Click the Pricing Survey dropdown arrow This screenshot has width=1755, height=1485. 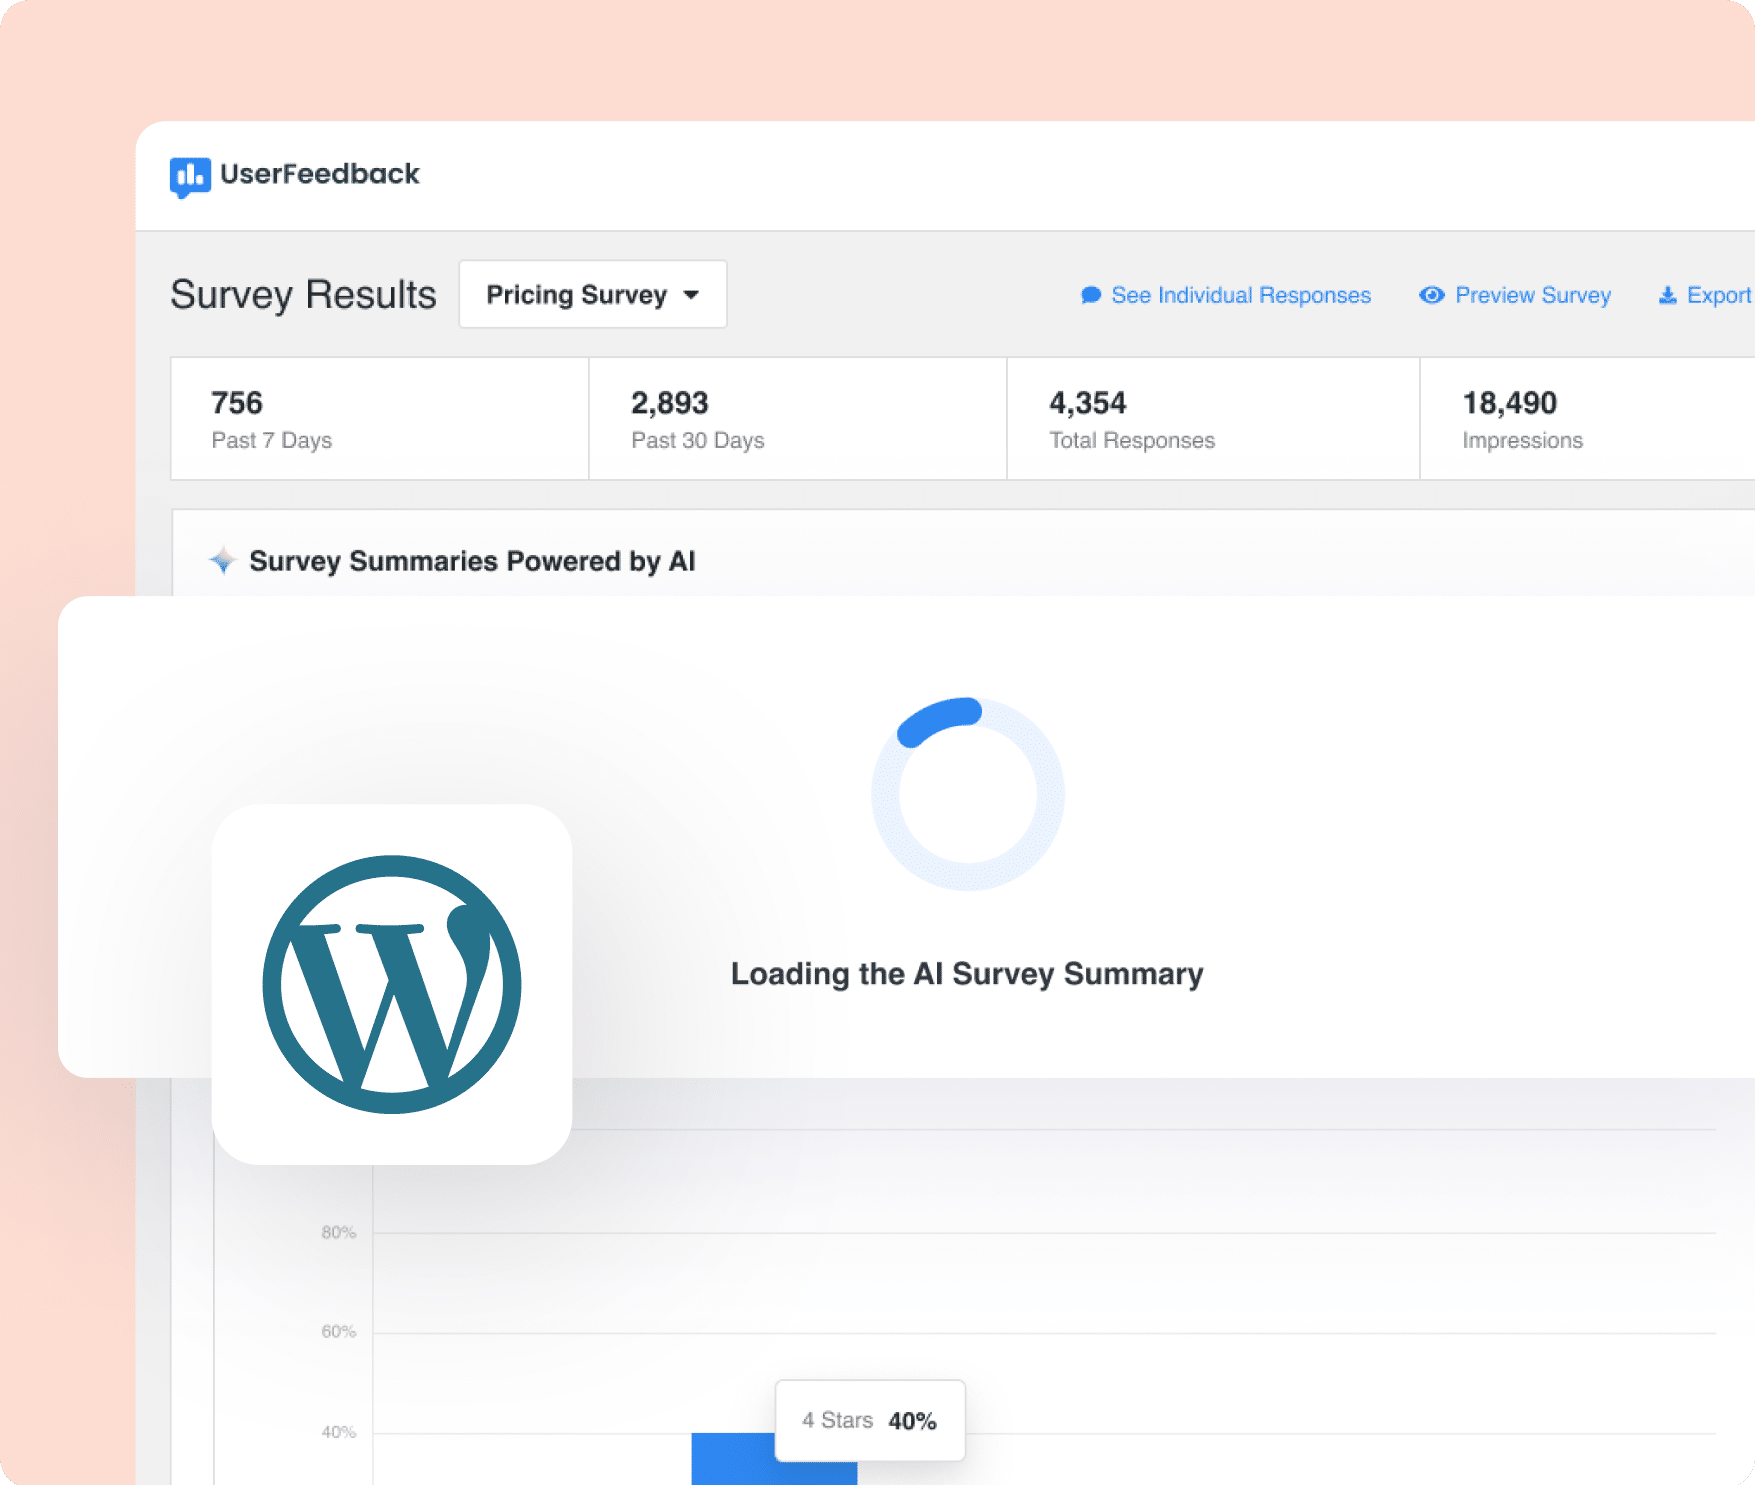tap(691, 295)
